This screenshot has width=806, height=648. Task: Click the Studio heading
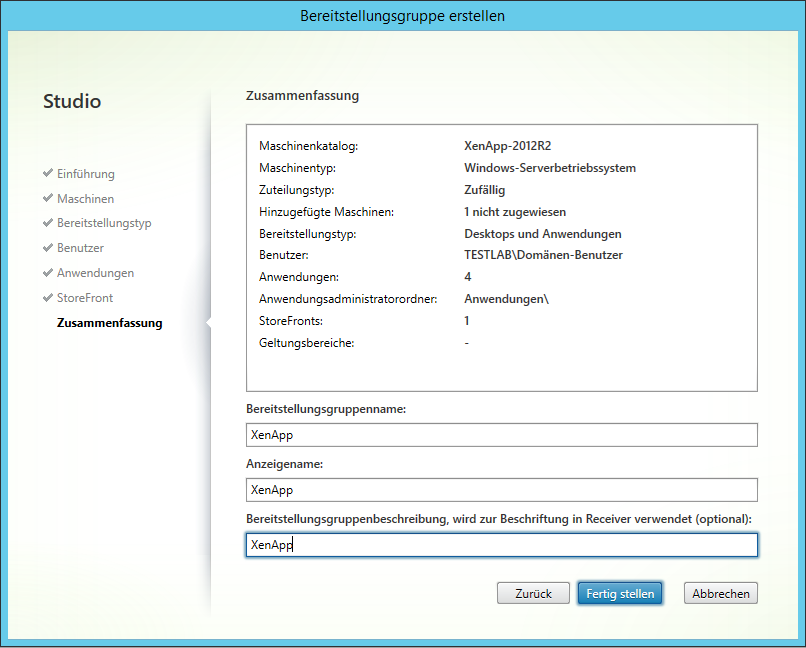[x=72, y=101]
